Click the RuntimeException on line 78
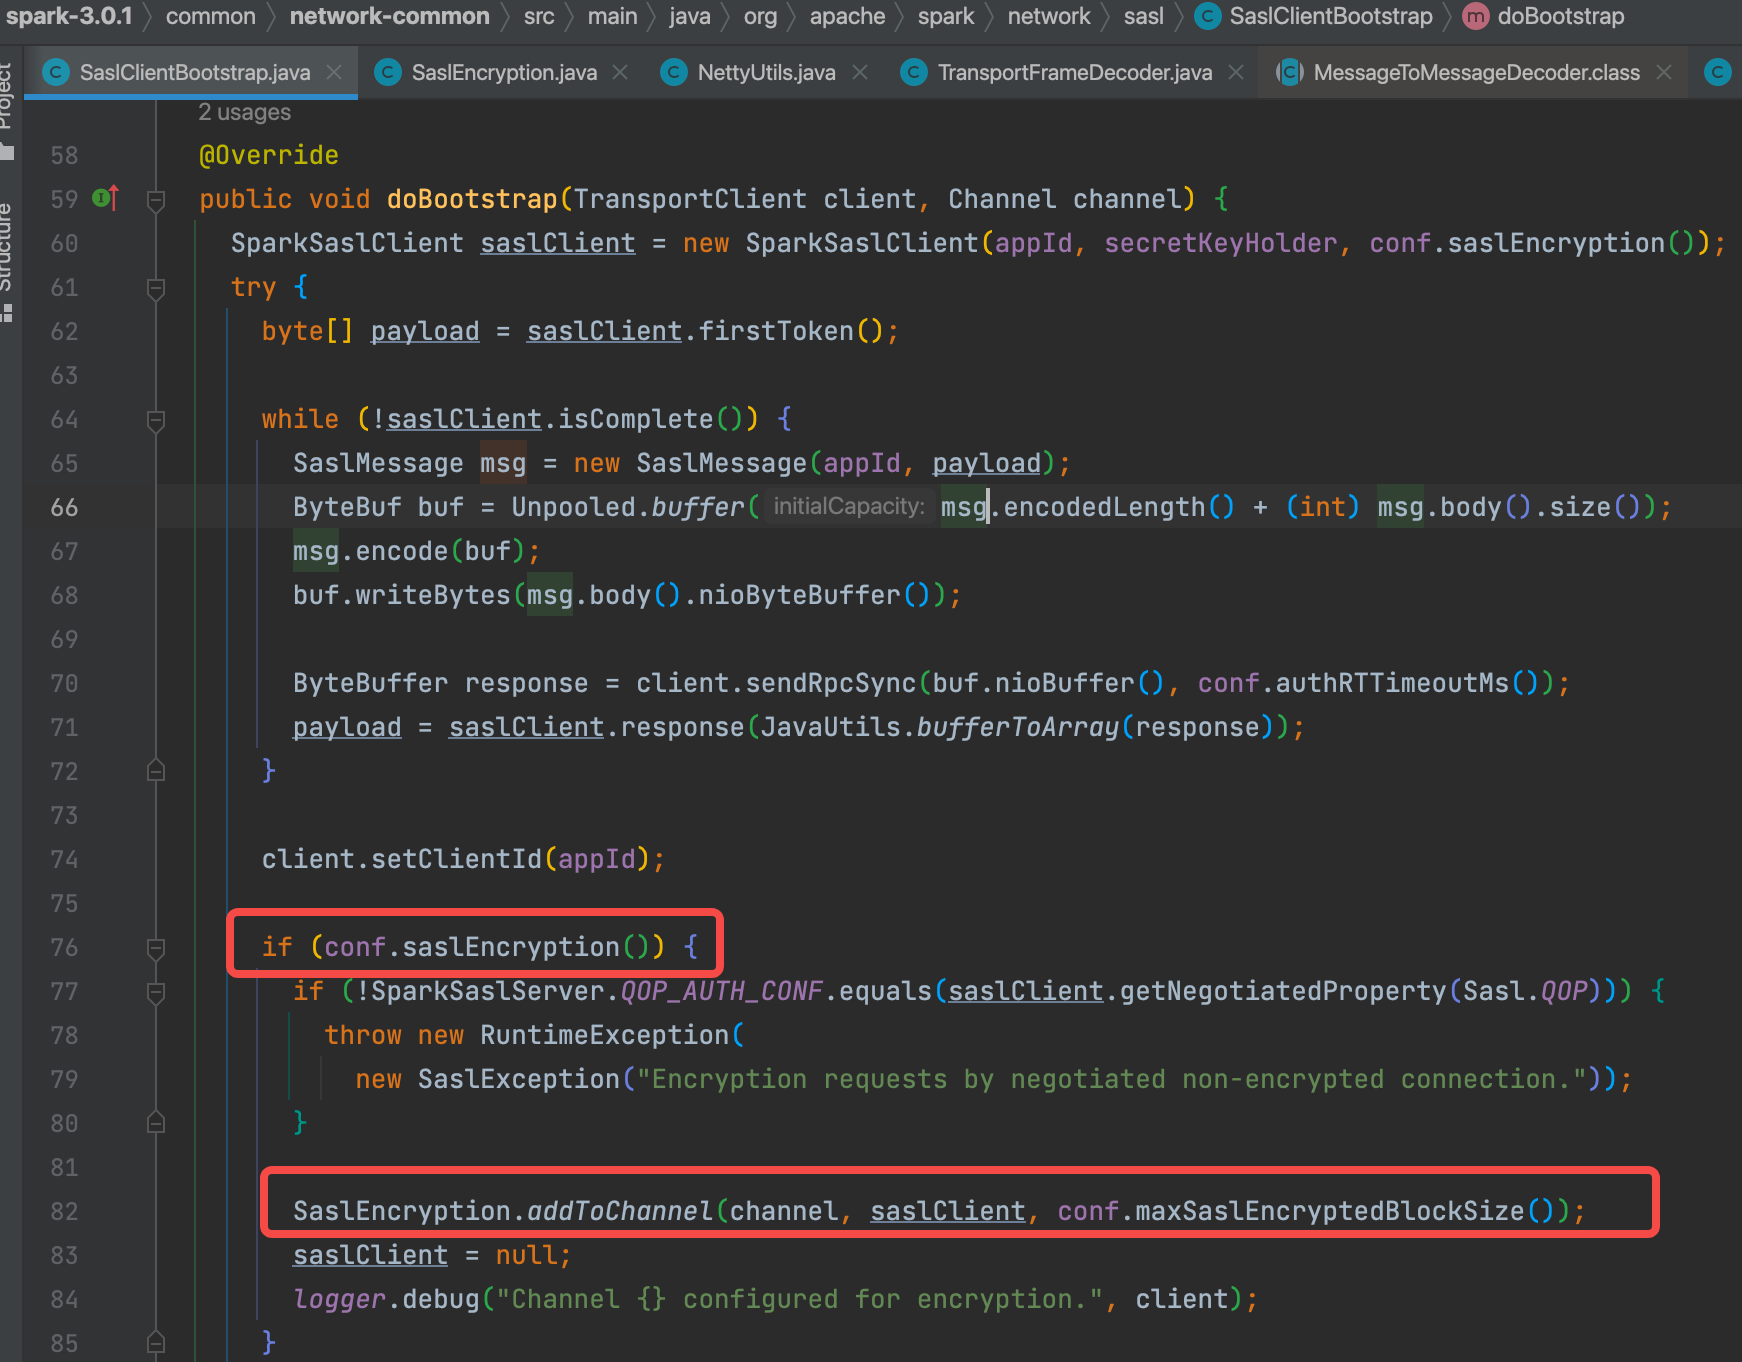 tap(604, 1035)
